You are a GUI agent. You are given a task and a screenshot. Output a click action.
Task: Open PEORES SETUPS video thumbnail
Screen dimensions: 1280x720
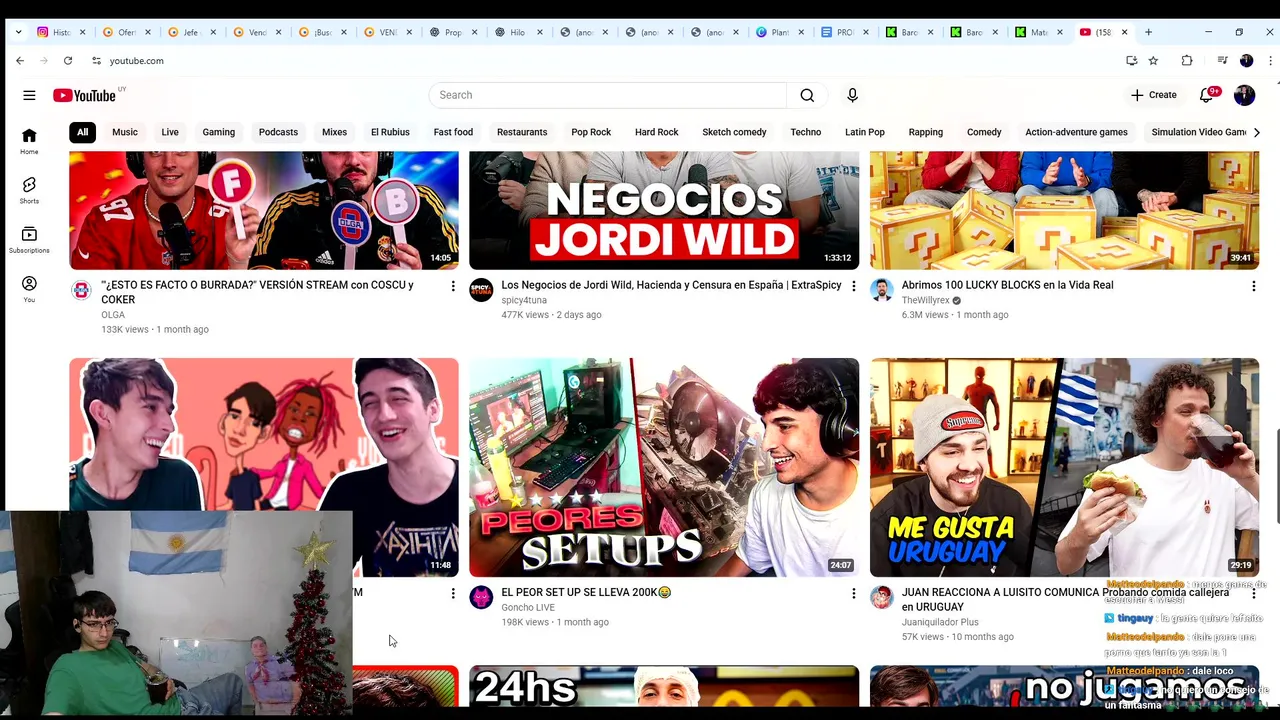tap(664, 467)
